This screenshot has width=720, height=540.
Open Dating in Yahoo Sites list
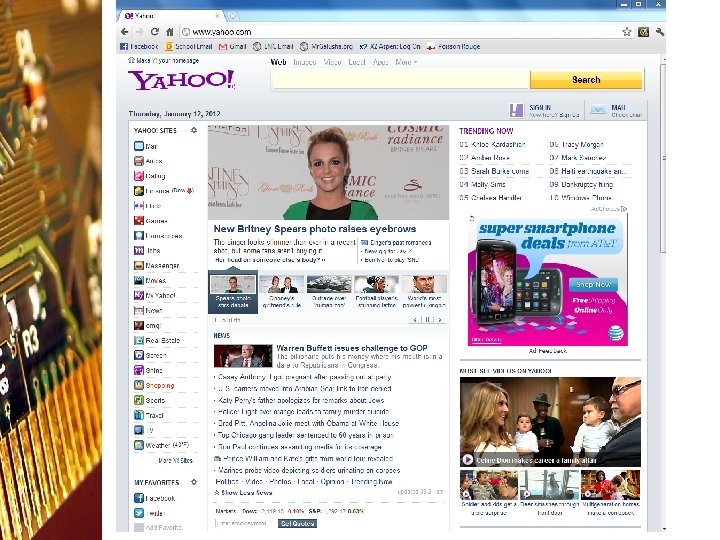tap(150, 176)
